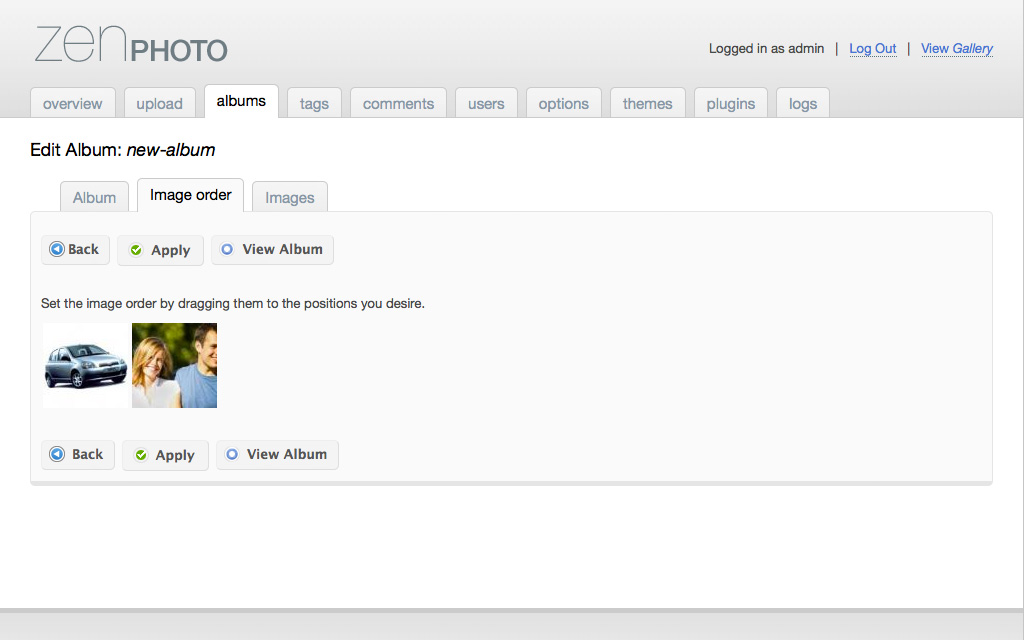Viewport: 1024px width, 640px height.
Task: Open the tags tab
Action: pyautogui.click(x=314, y=104)
